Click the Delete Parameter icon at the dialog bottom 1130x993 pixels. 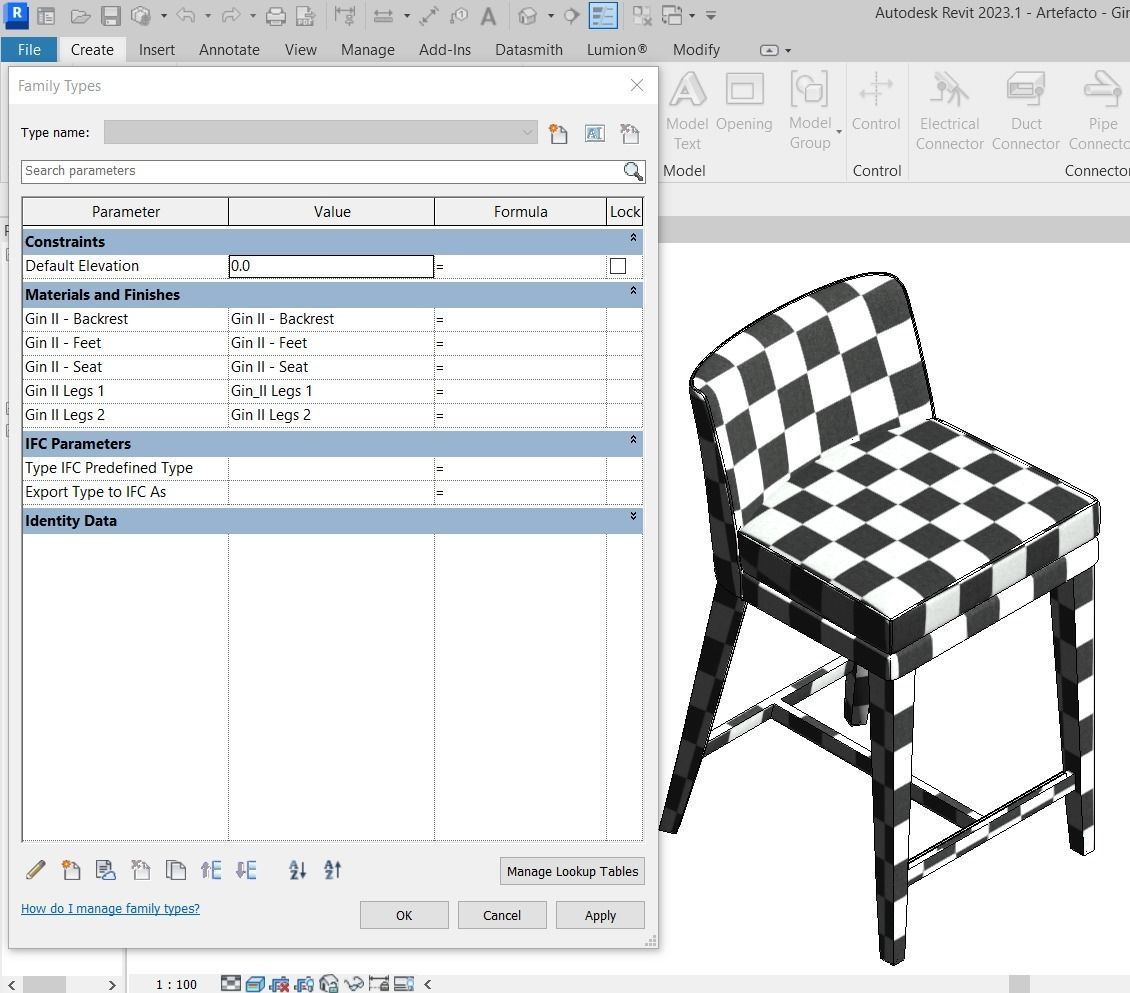click(x=141, y=870)
